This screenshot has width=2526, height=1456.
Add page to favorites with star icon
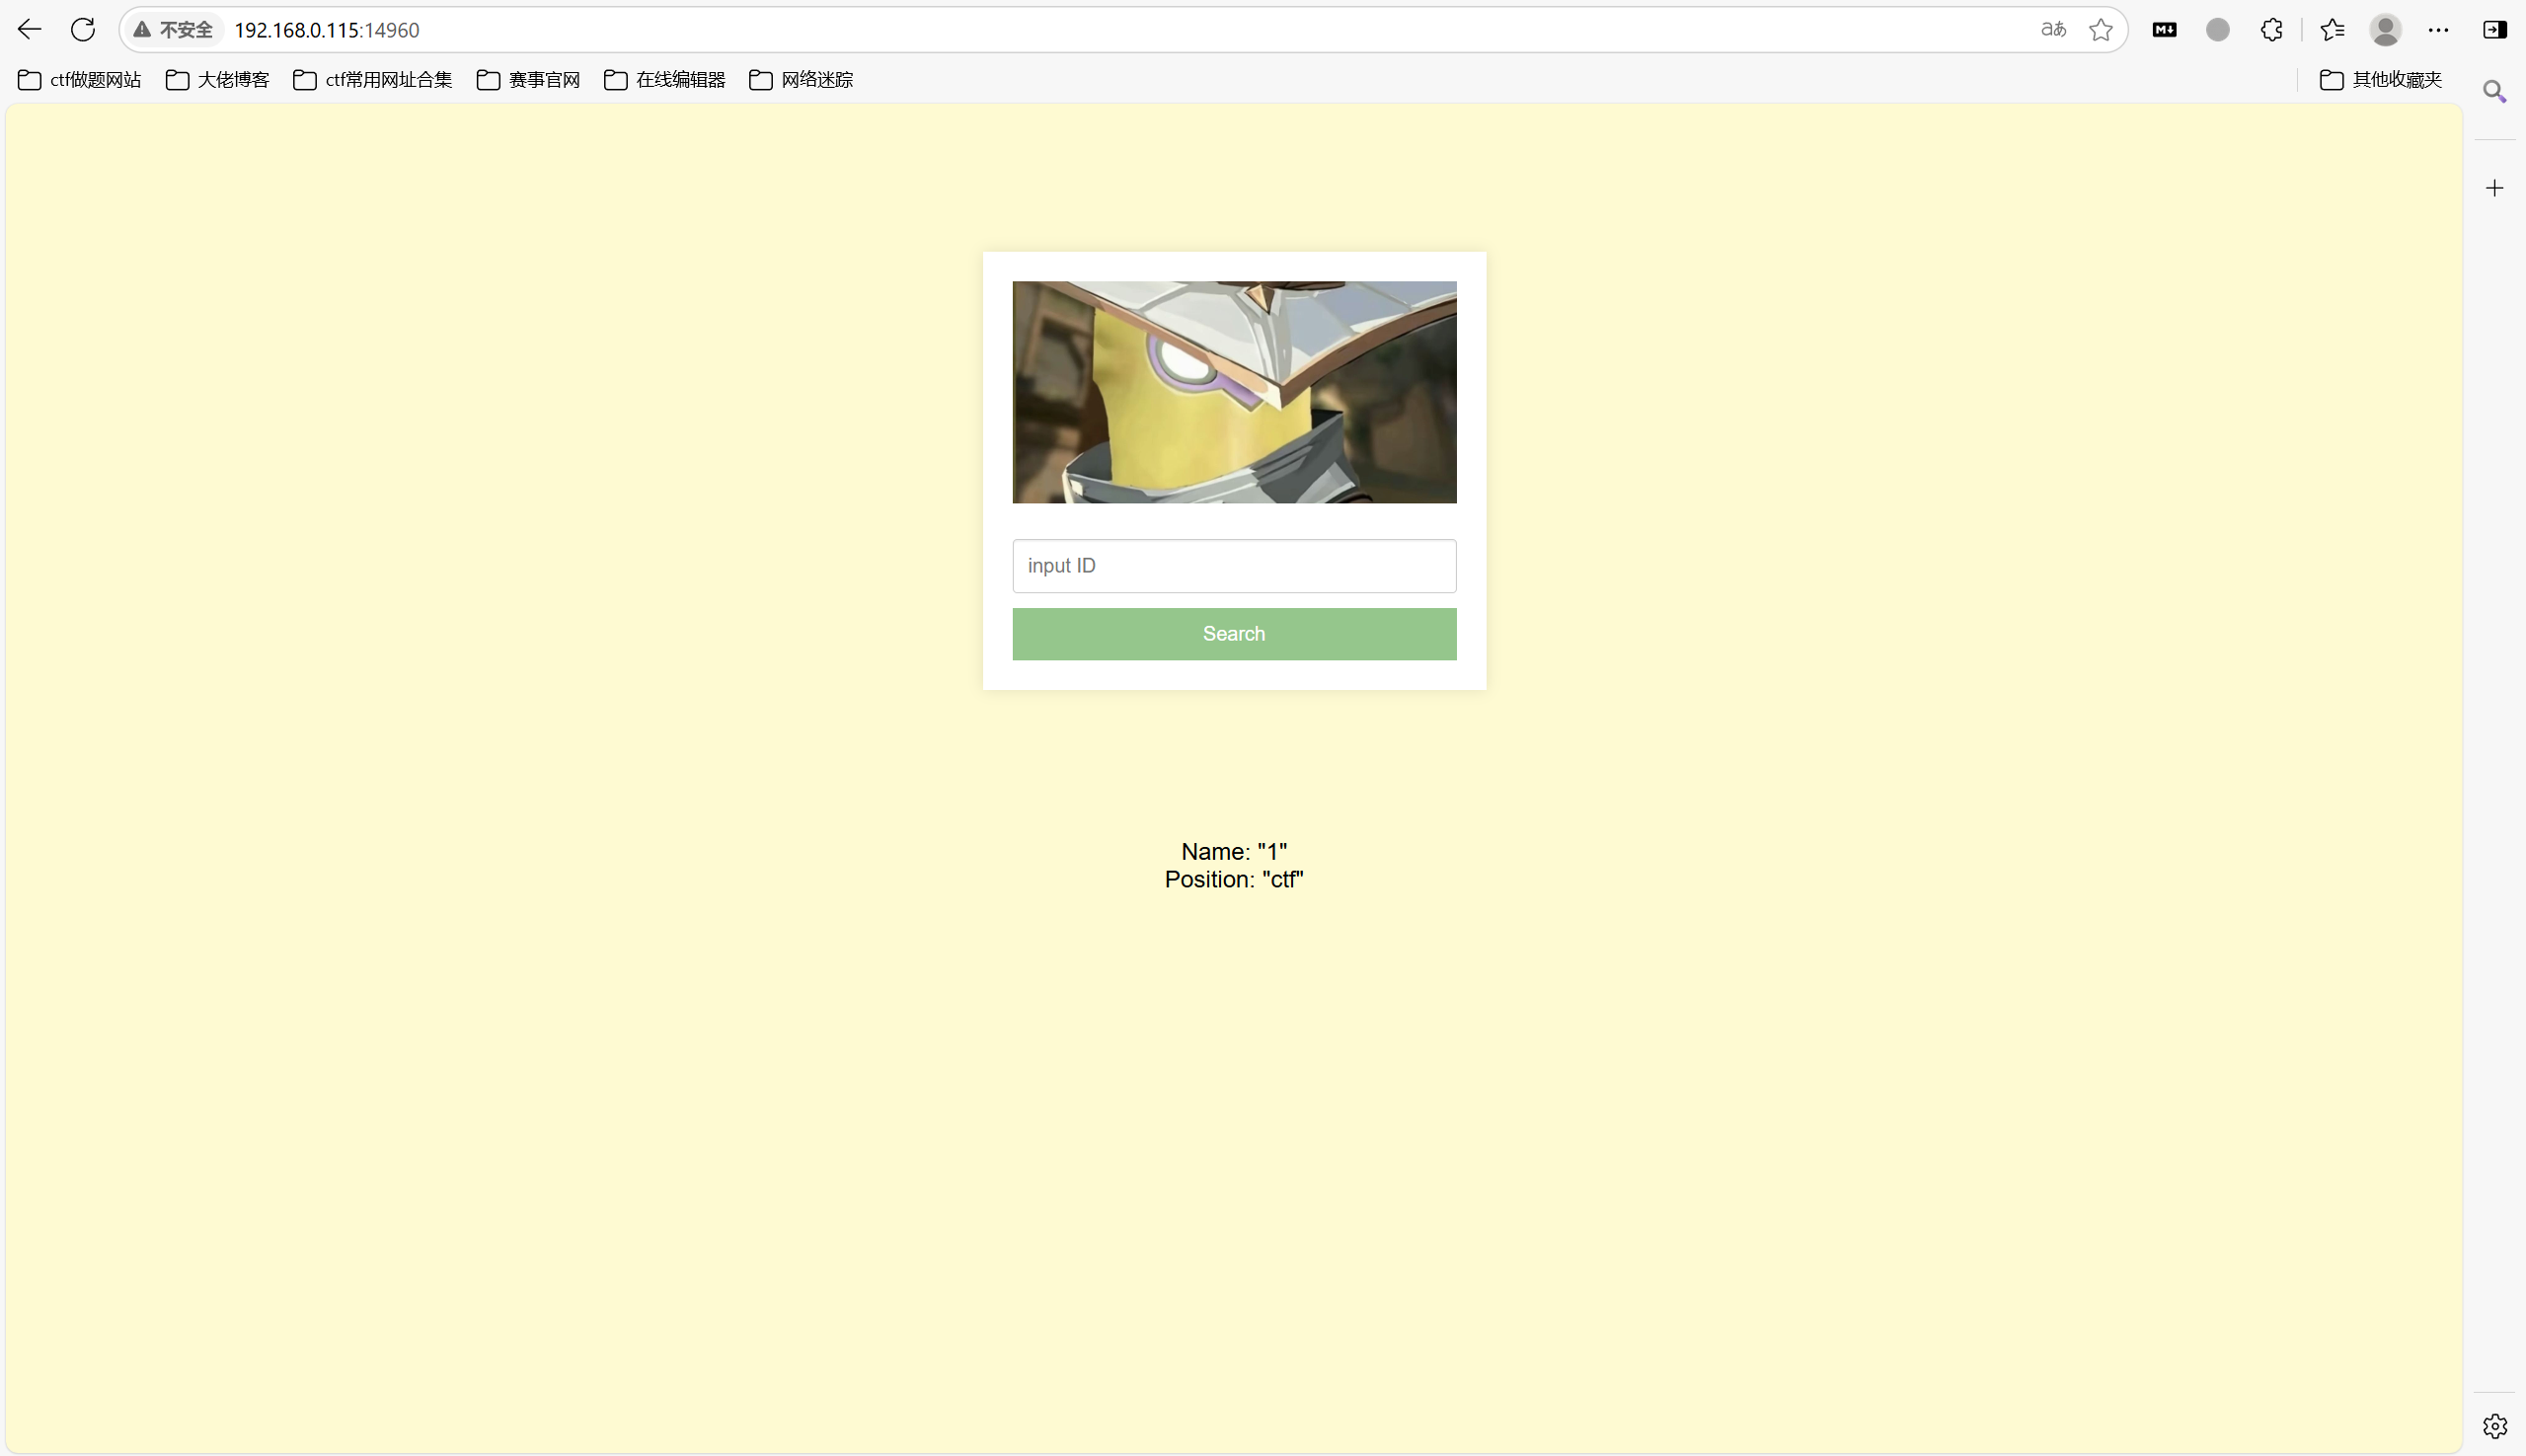coord(2101,30)
